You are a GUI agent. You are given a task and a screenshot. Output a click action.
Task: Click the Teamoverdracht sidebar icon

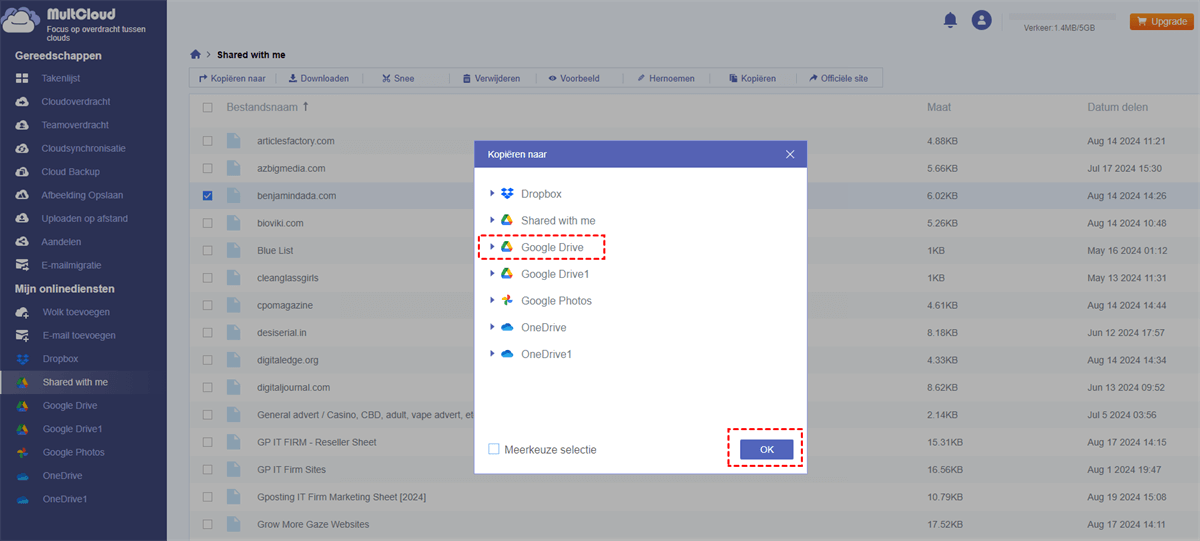coord(22,125)
